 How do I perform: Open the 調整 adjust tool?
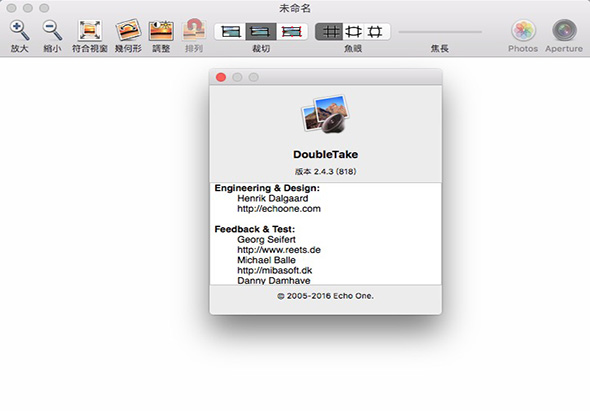(161, 30)
